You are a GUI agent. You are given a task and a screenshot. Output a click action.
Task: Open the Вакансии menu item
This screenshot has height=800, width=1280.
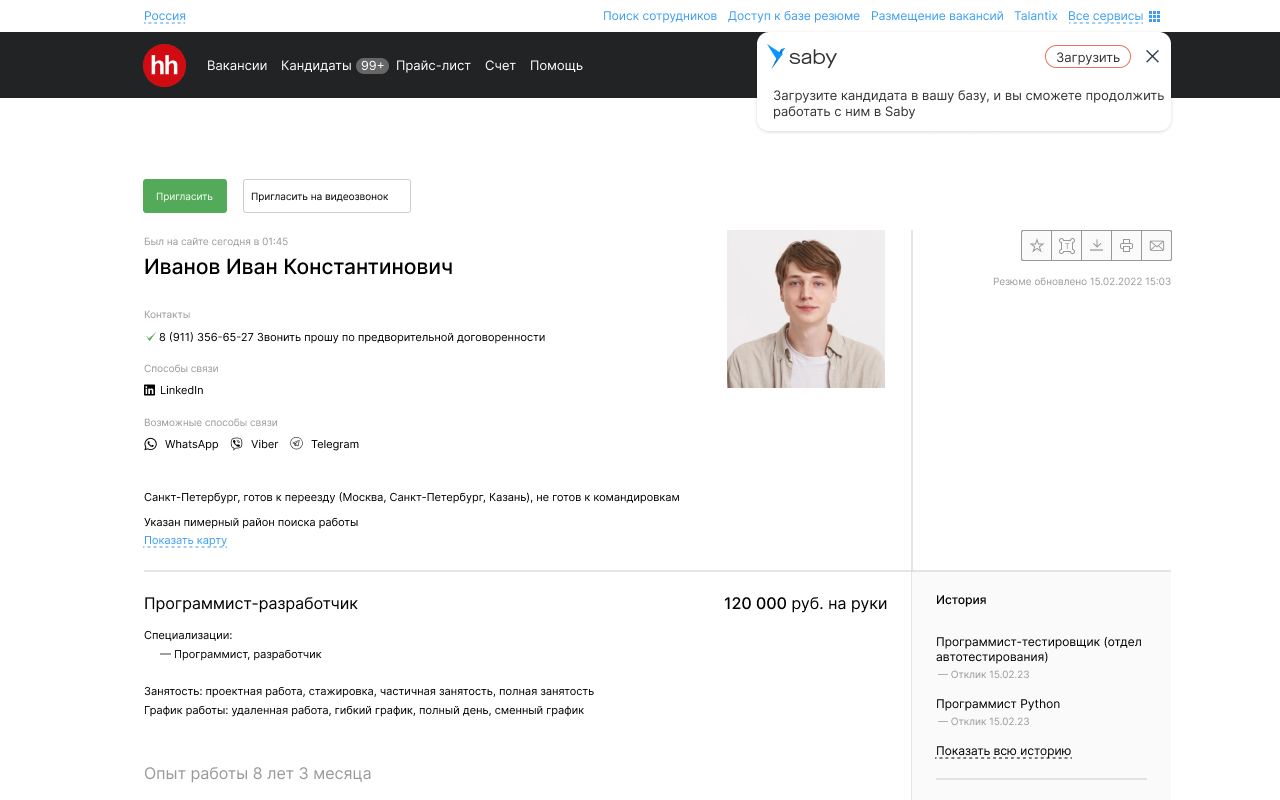coord(237,65)
